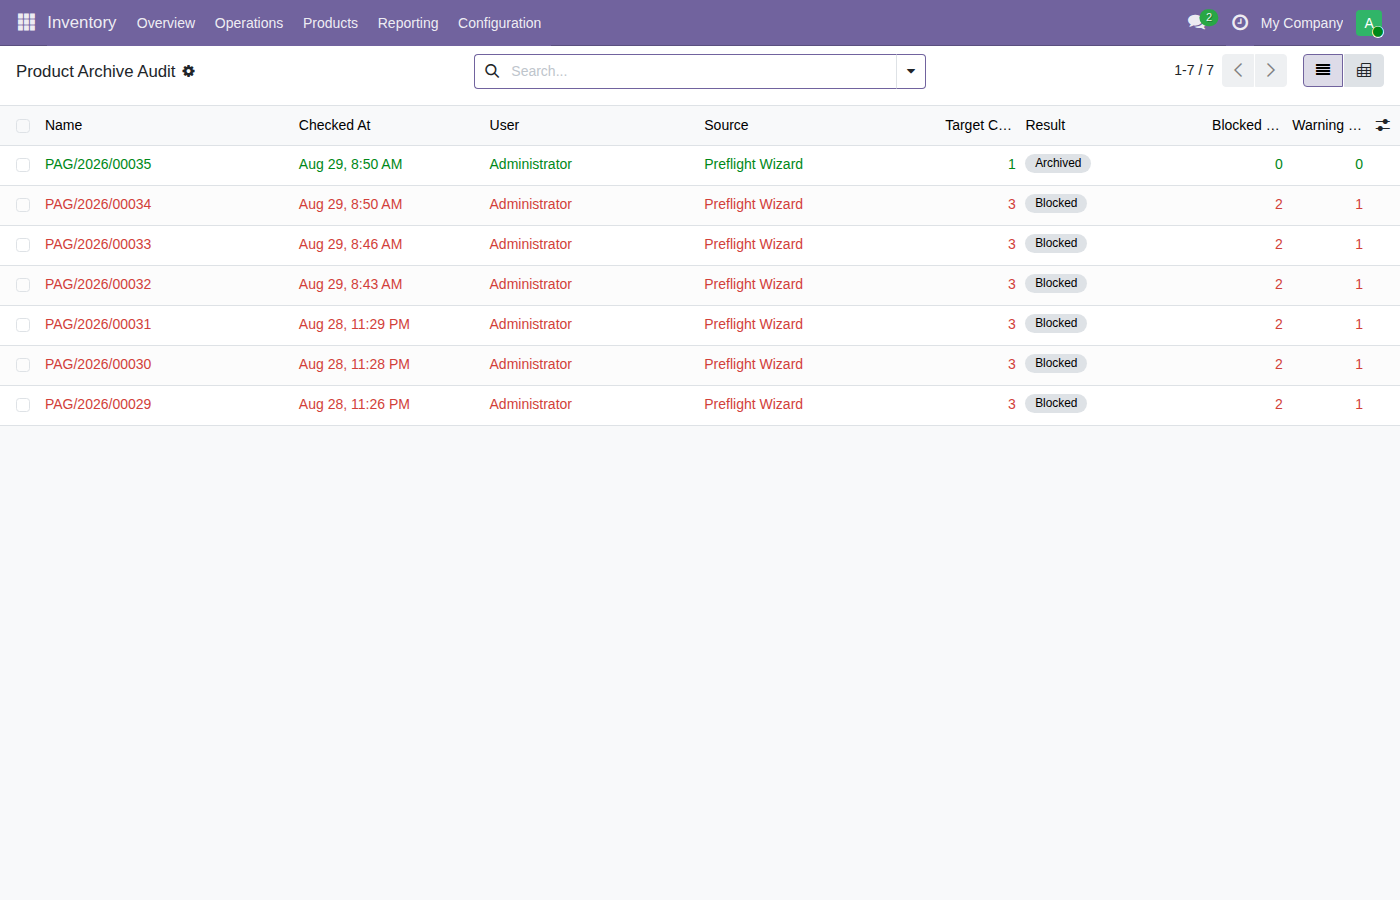Open the activities clock icon
The height and width of the screenshot is (900, 1400).
[x=1240, y=22]
